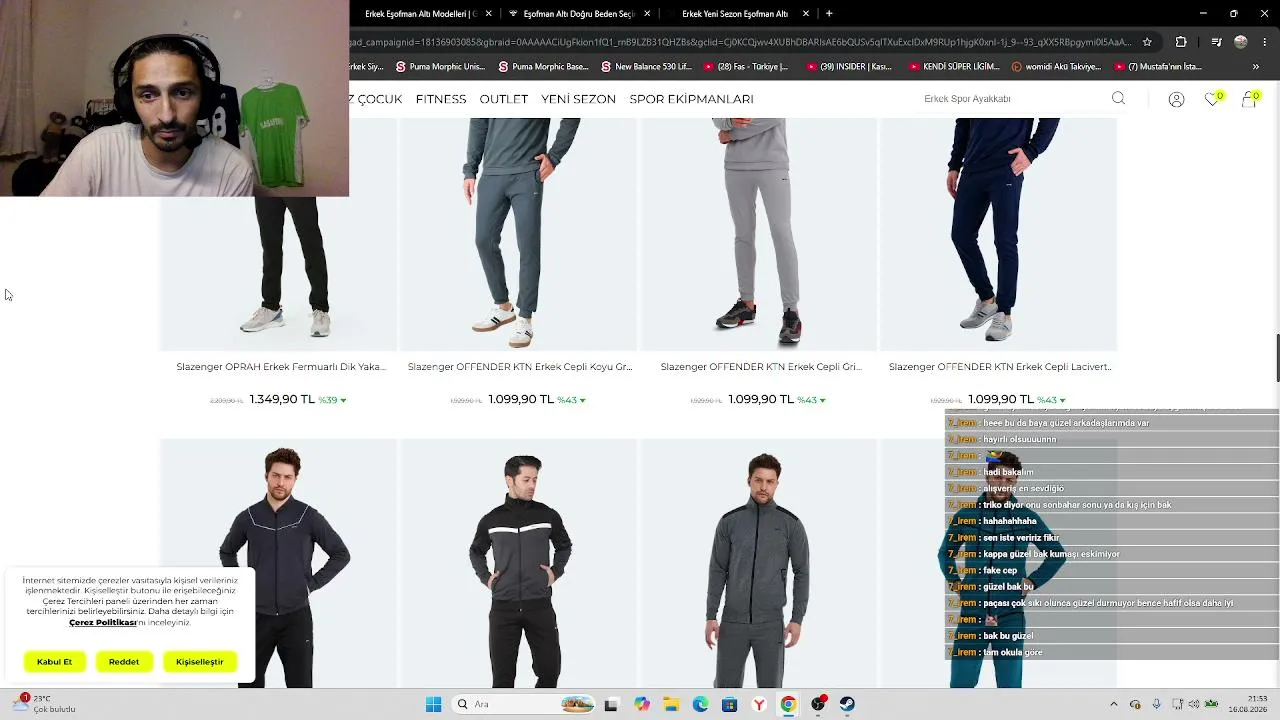Open the user account icon

point(1176,99)
